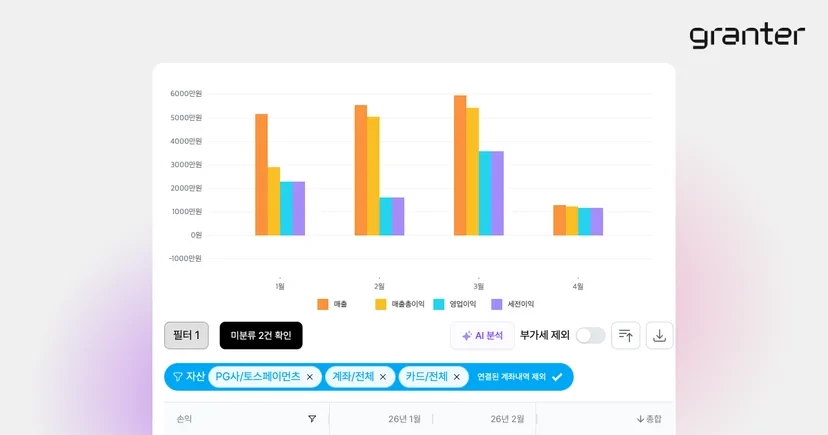Toggle 연결된 계좌내역 제외 checkmark
This screenshot has width=828, height=435.
click(x=557, y=377)
